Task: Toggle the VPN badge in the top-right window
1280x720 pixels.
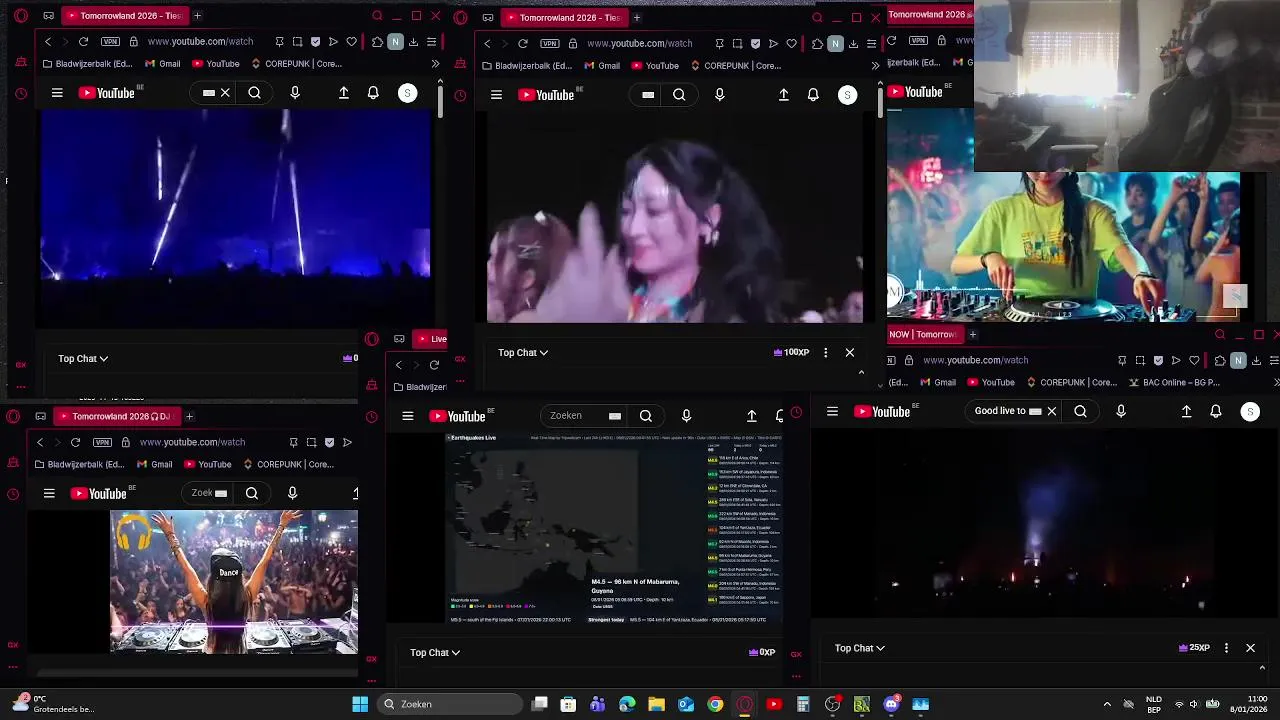Action: click(918, 41)
